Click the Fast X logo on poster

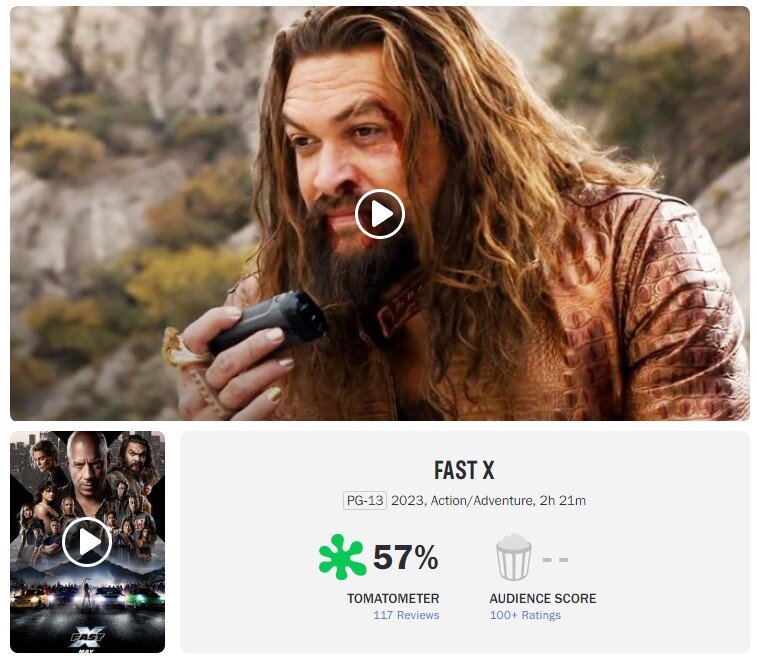coord(87,638)
